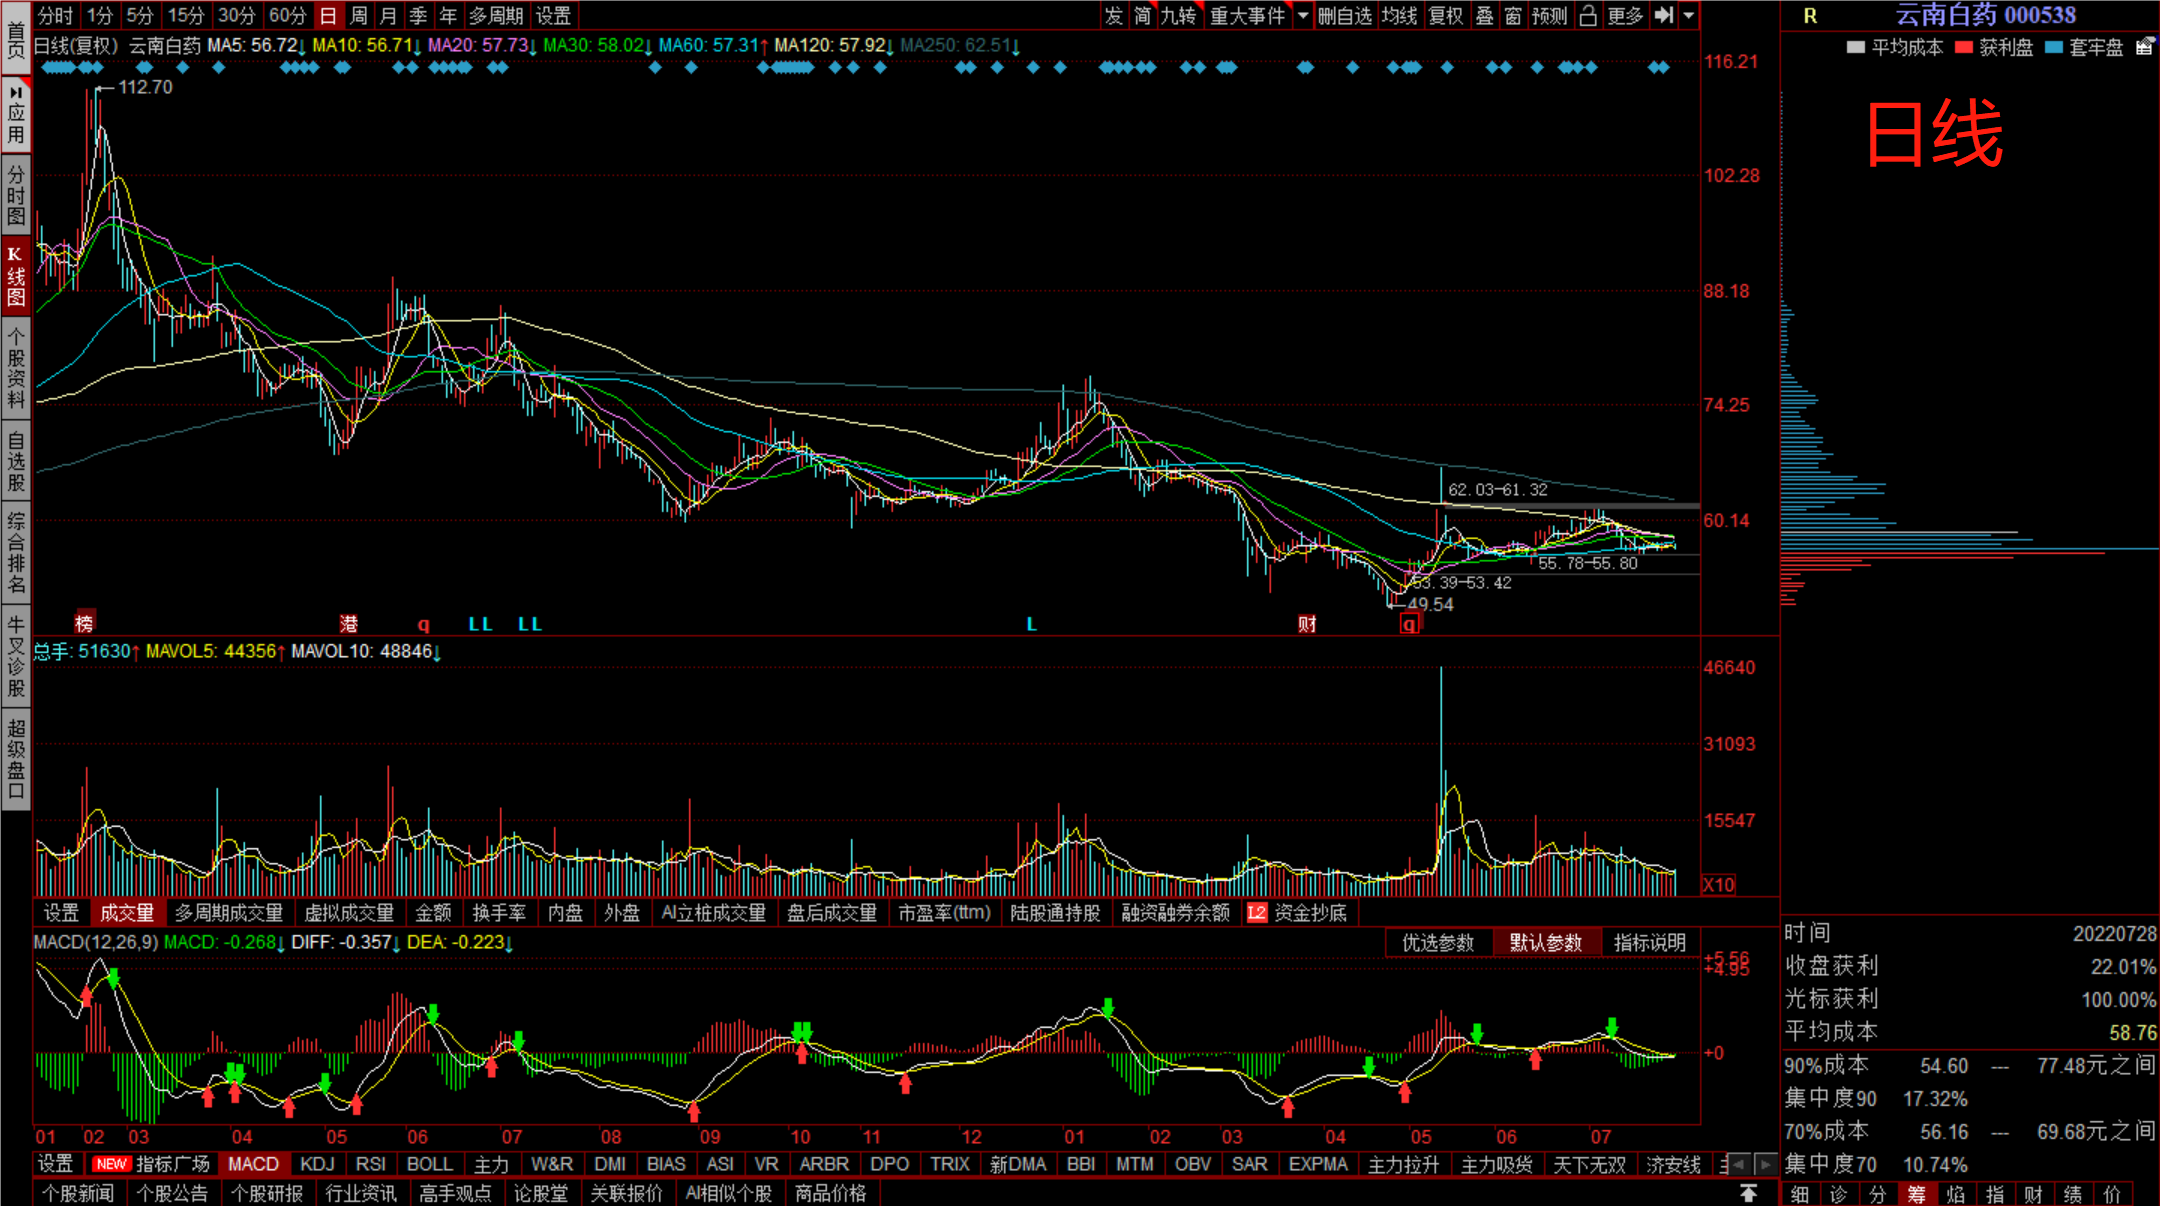Click the 财 marker on K-line chart

tap(1307, 624)
